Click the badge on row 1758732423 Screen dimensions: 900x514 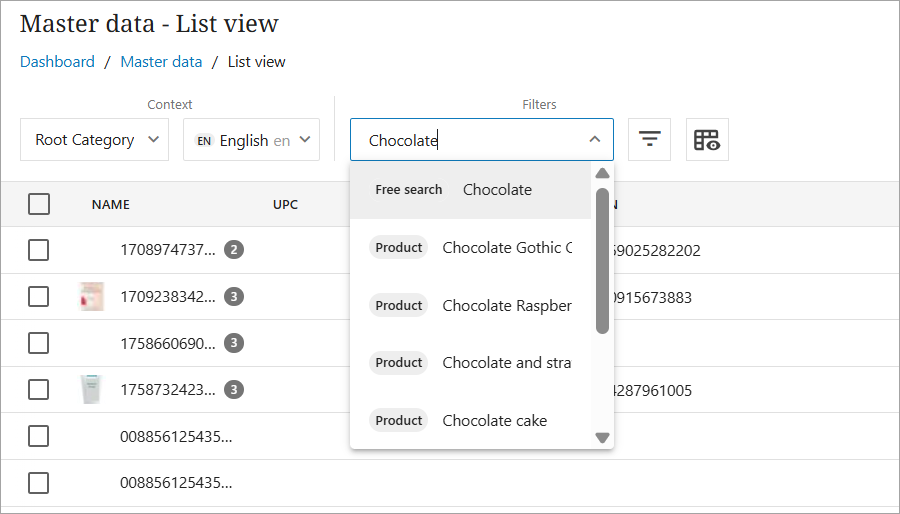pyautogui.click(x=234, y=390)
